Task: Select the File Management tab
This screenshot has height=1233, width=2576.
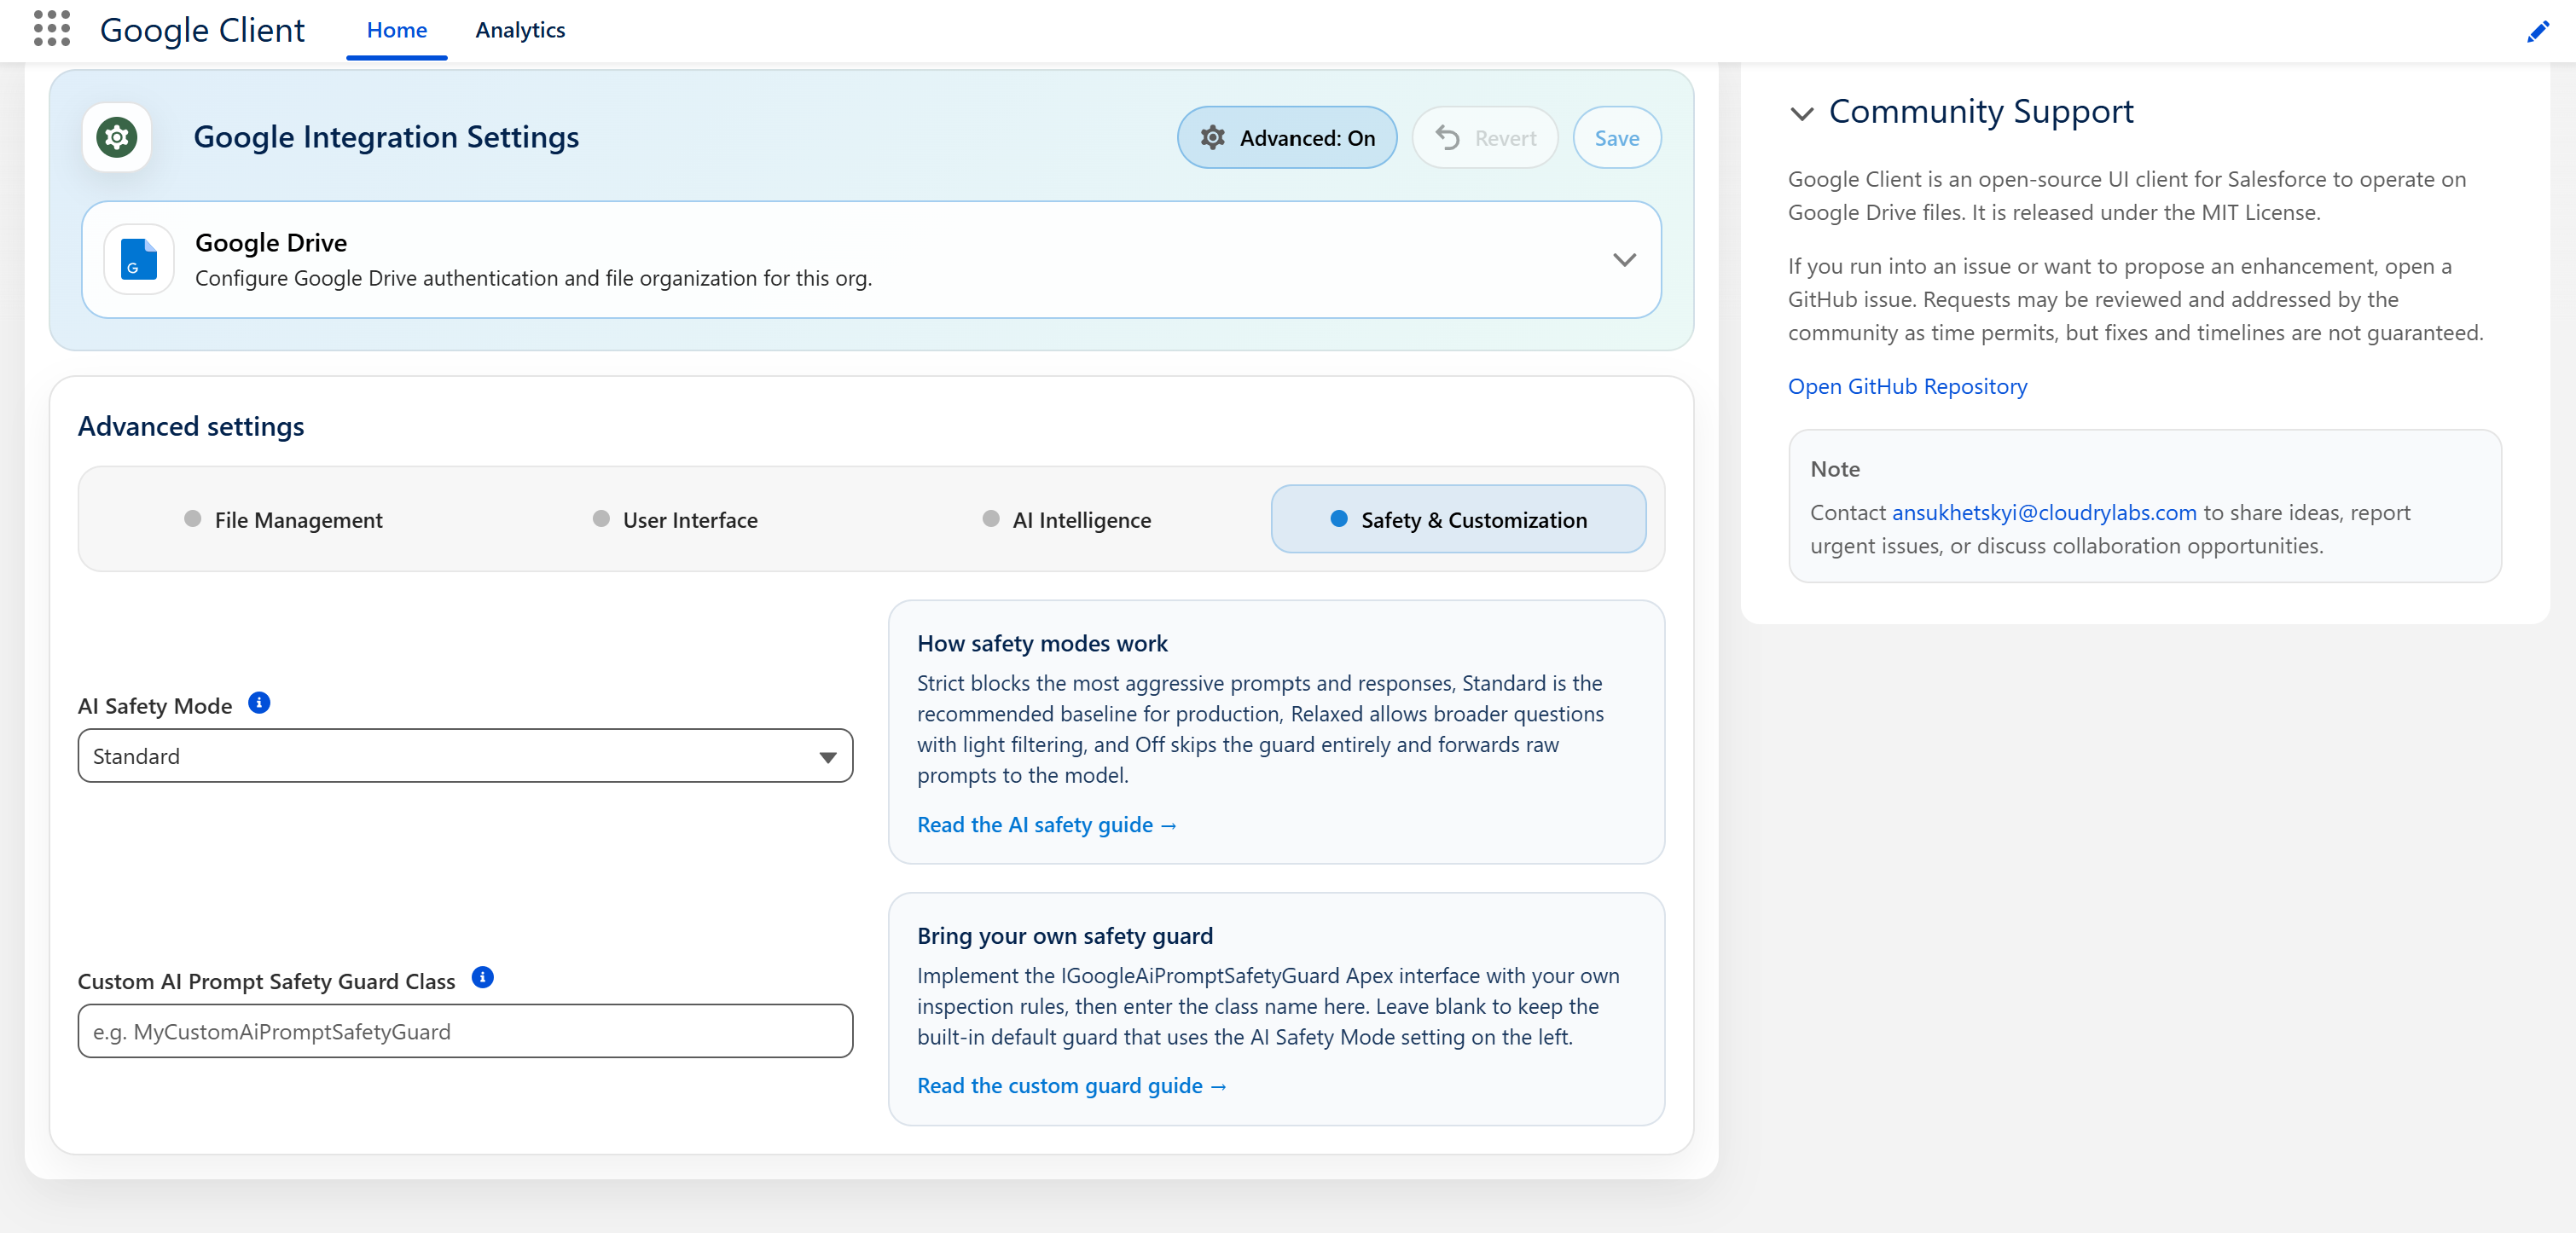Action: click(x=284, y=520)
